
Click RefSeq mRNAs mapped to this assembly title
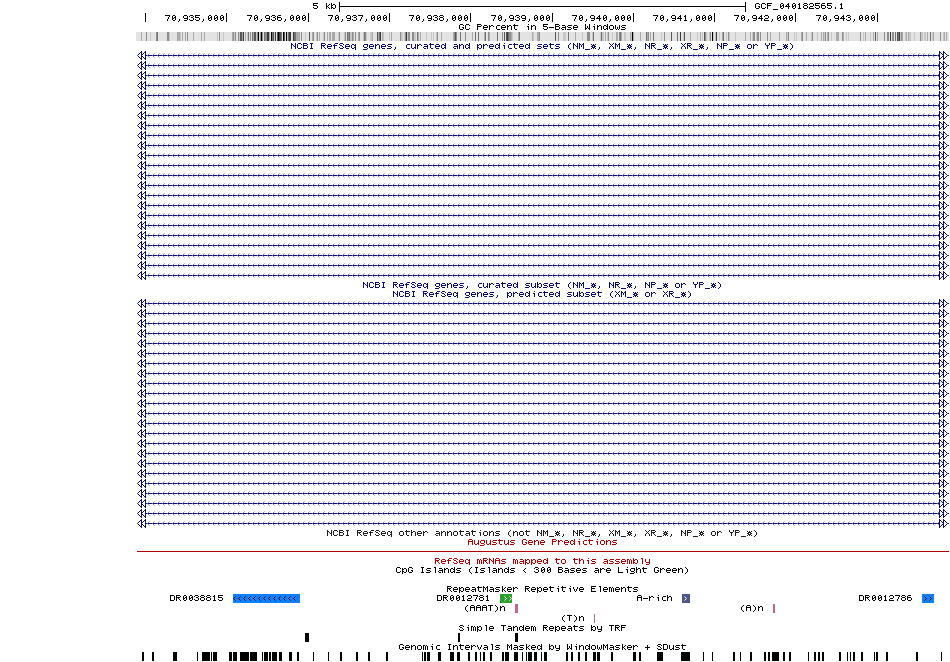(x=542, y=561)
